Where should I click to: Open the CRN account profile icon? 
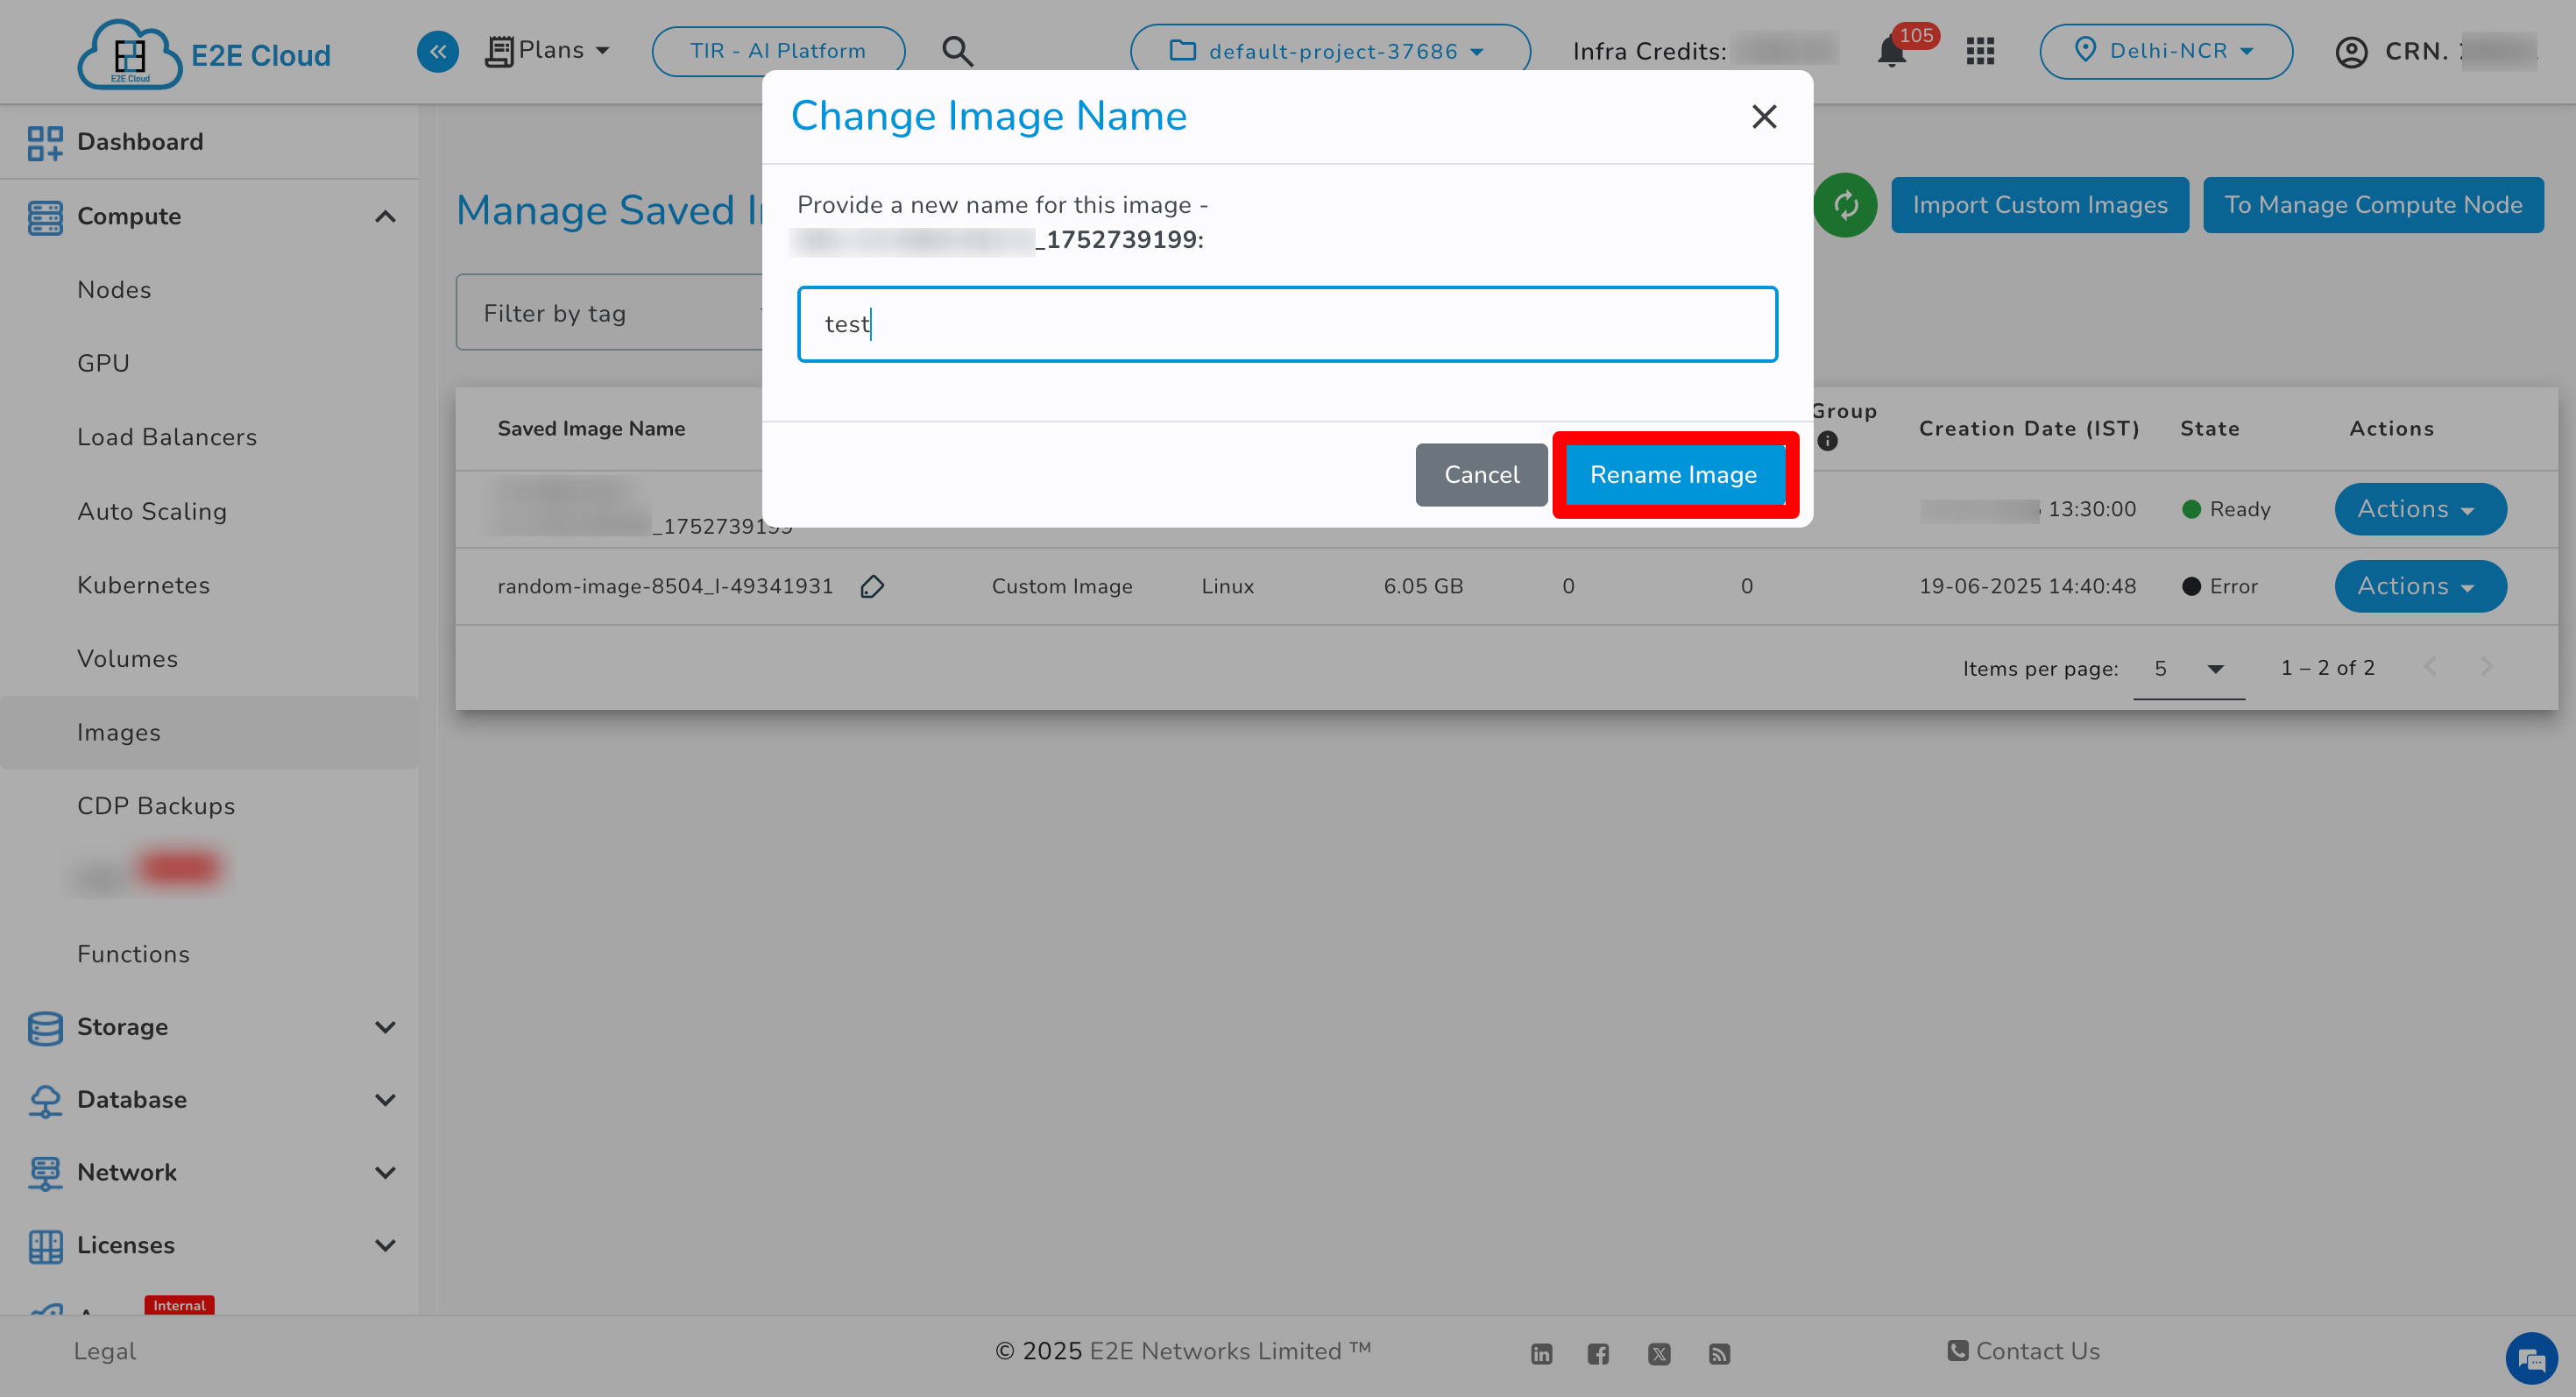click(2351, 51)
